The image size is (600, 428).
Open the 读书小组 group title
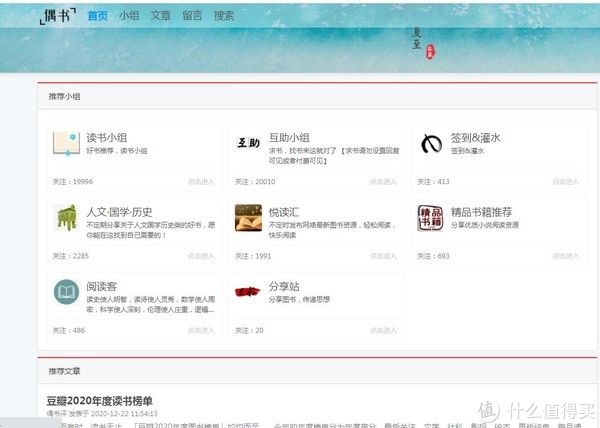(107, 137)
